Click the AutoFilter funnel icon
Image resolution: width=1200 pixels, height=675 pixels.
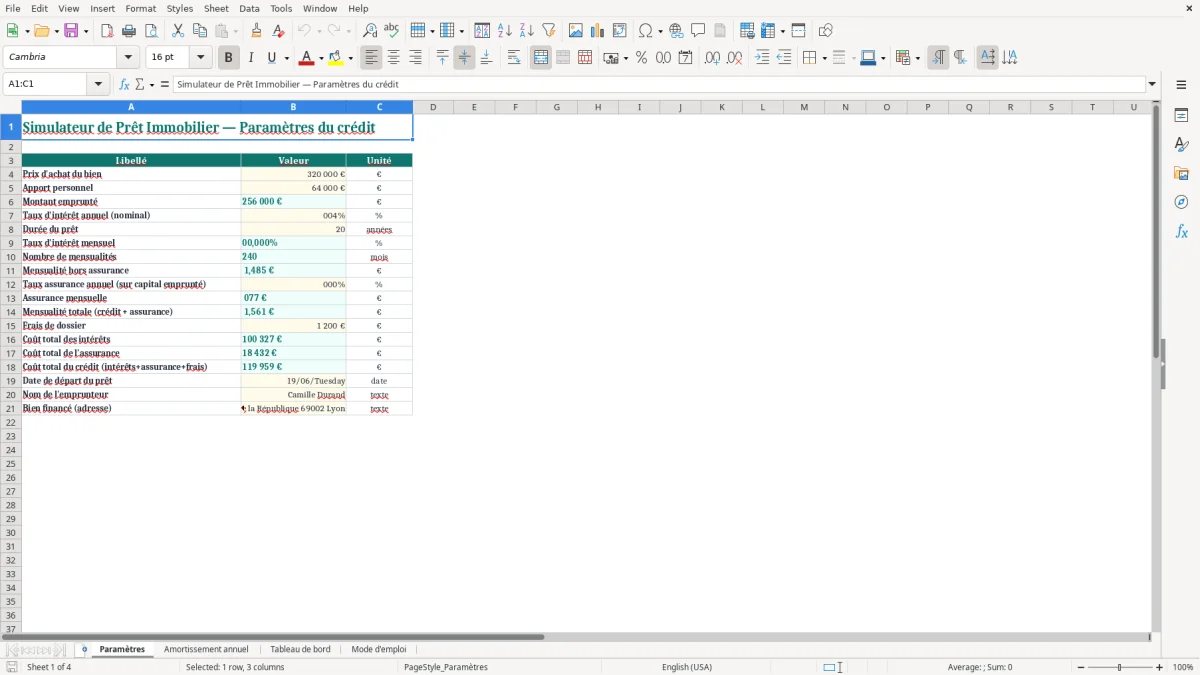[x=549, y=31]
